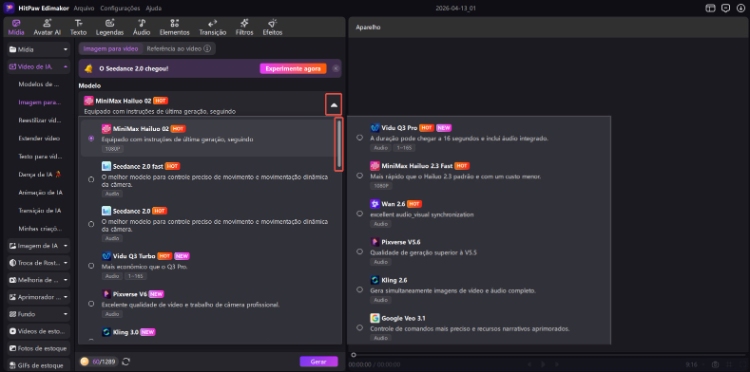Open Reestilizar vídeo sidebar item
Viewport: 750px width, 372px height.
click(40, 120)
